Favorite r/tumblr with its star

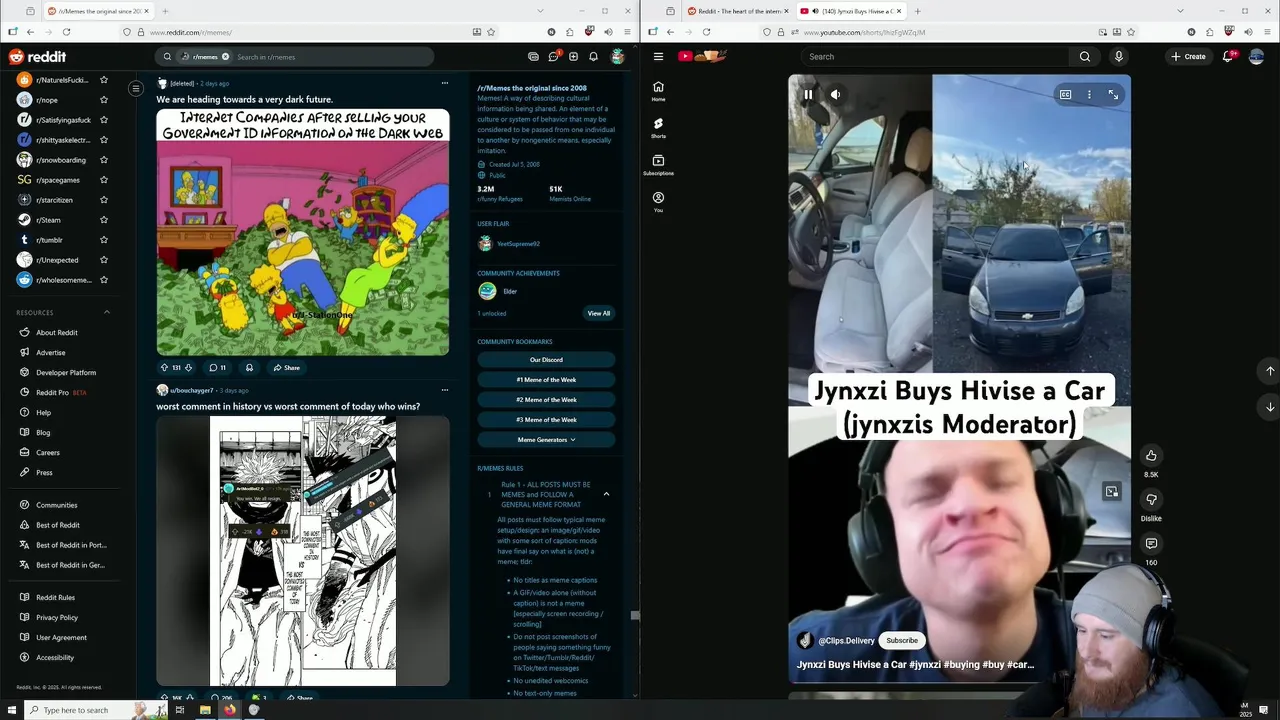point(103,240)
